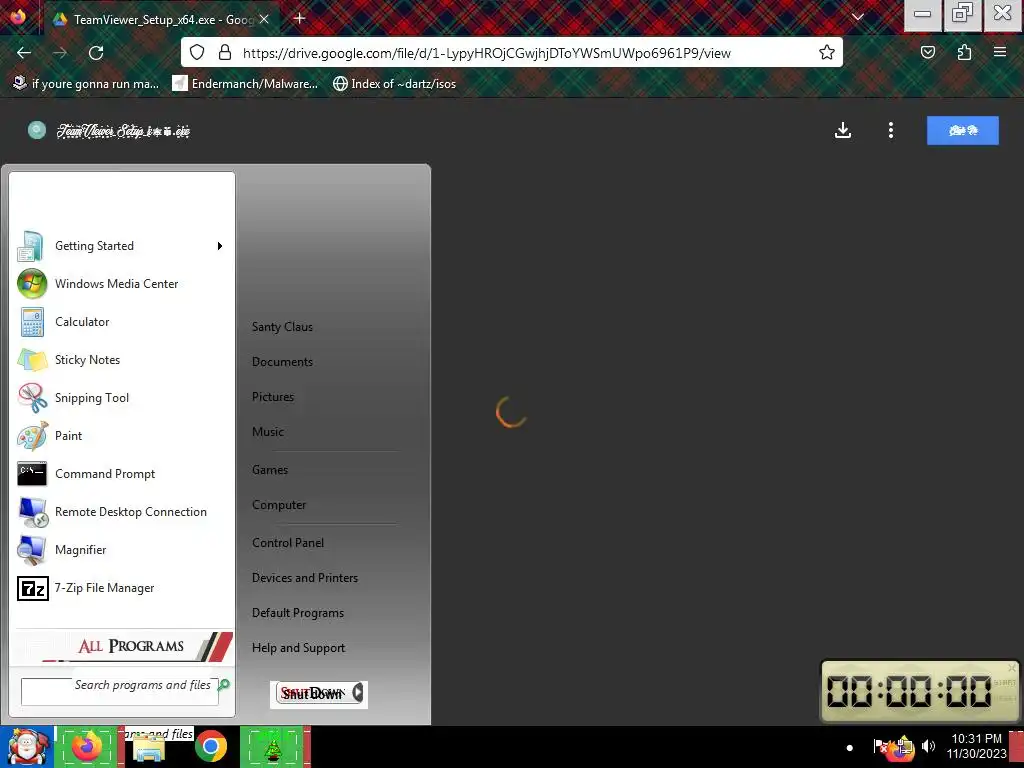The image size is (1024, 768).
Task: Close the timer widget
Action: point(1012,667)
